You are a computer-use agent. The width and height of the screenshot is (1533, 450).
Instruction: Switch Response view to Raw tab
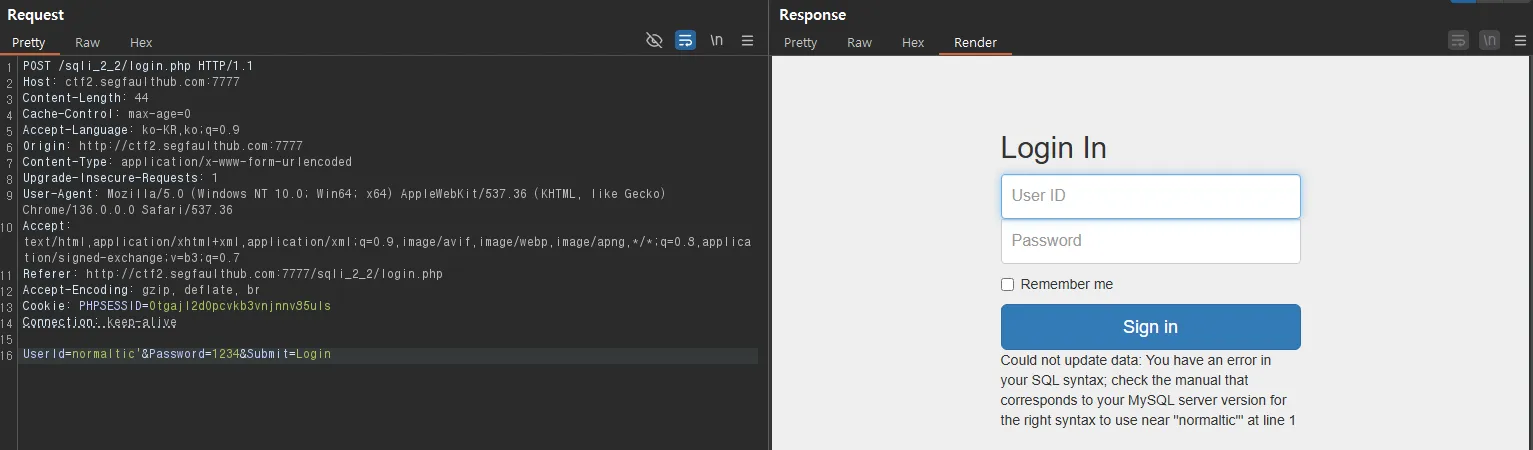[x=859, y=43]
